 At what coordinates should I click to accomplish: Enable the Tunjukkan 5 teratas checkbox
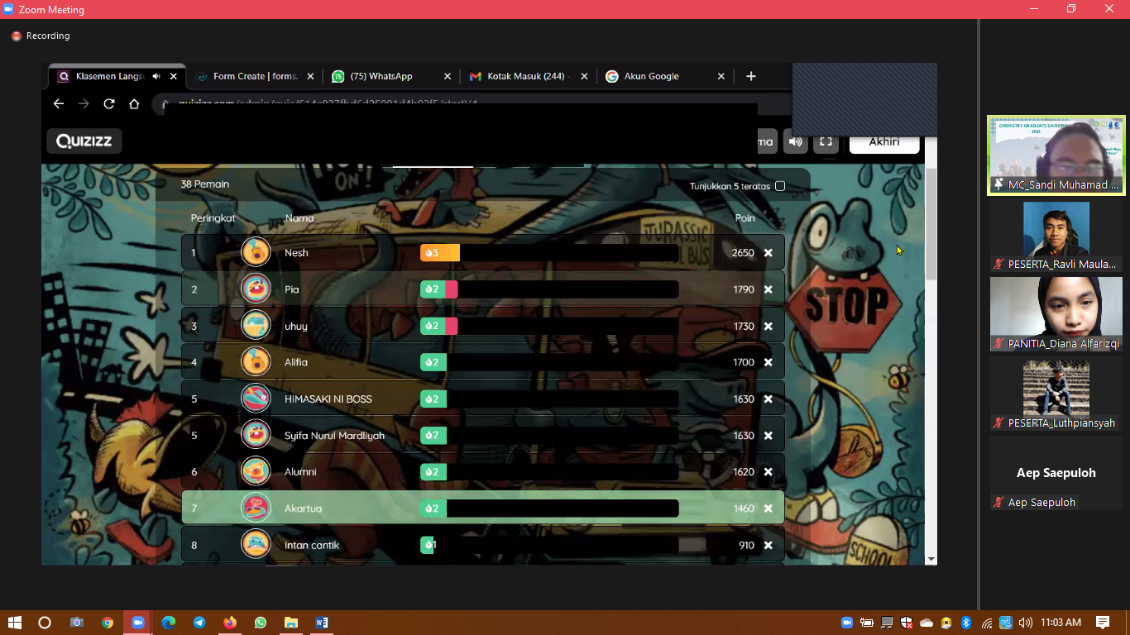pyautogui.click(x=780, y=186)
